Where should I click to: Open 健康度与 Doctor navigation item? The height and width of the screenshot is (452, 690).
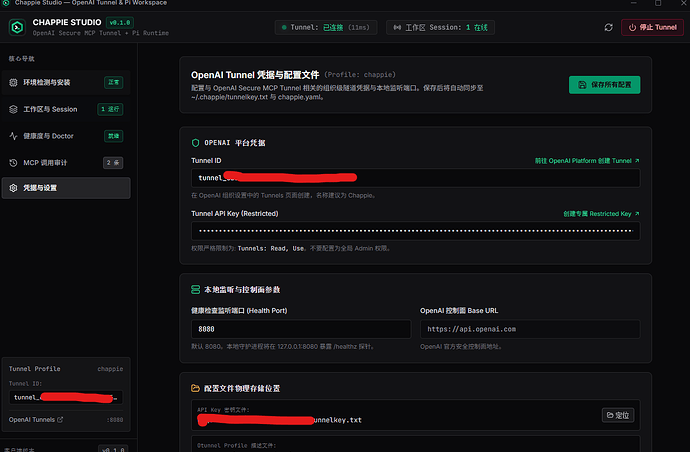[66, 136]
